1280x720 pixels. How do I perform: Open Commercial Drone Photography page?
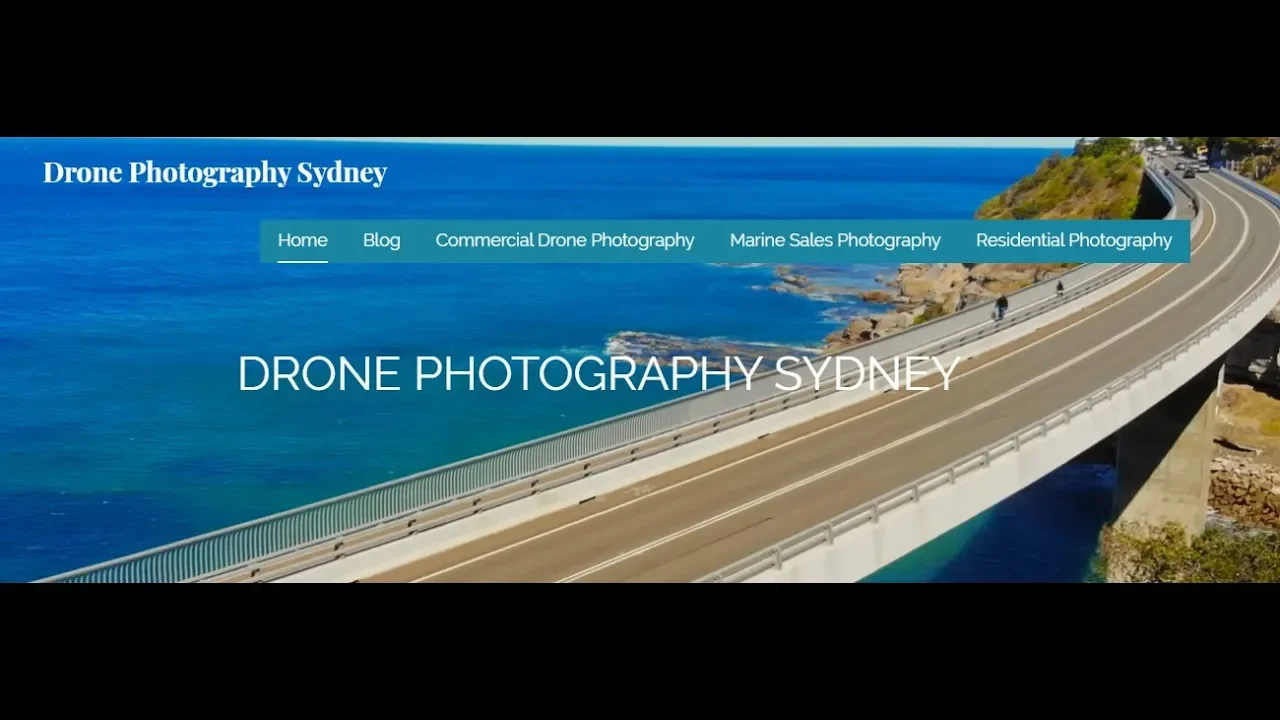pyautogui.click(x=565, y=240)
